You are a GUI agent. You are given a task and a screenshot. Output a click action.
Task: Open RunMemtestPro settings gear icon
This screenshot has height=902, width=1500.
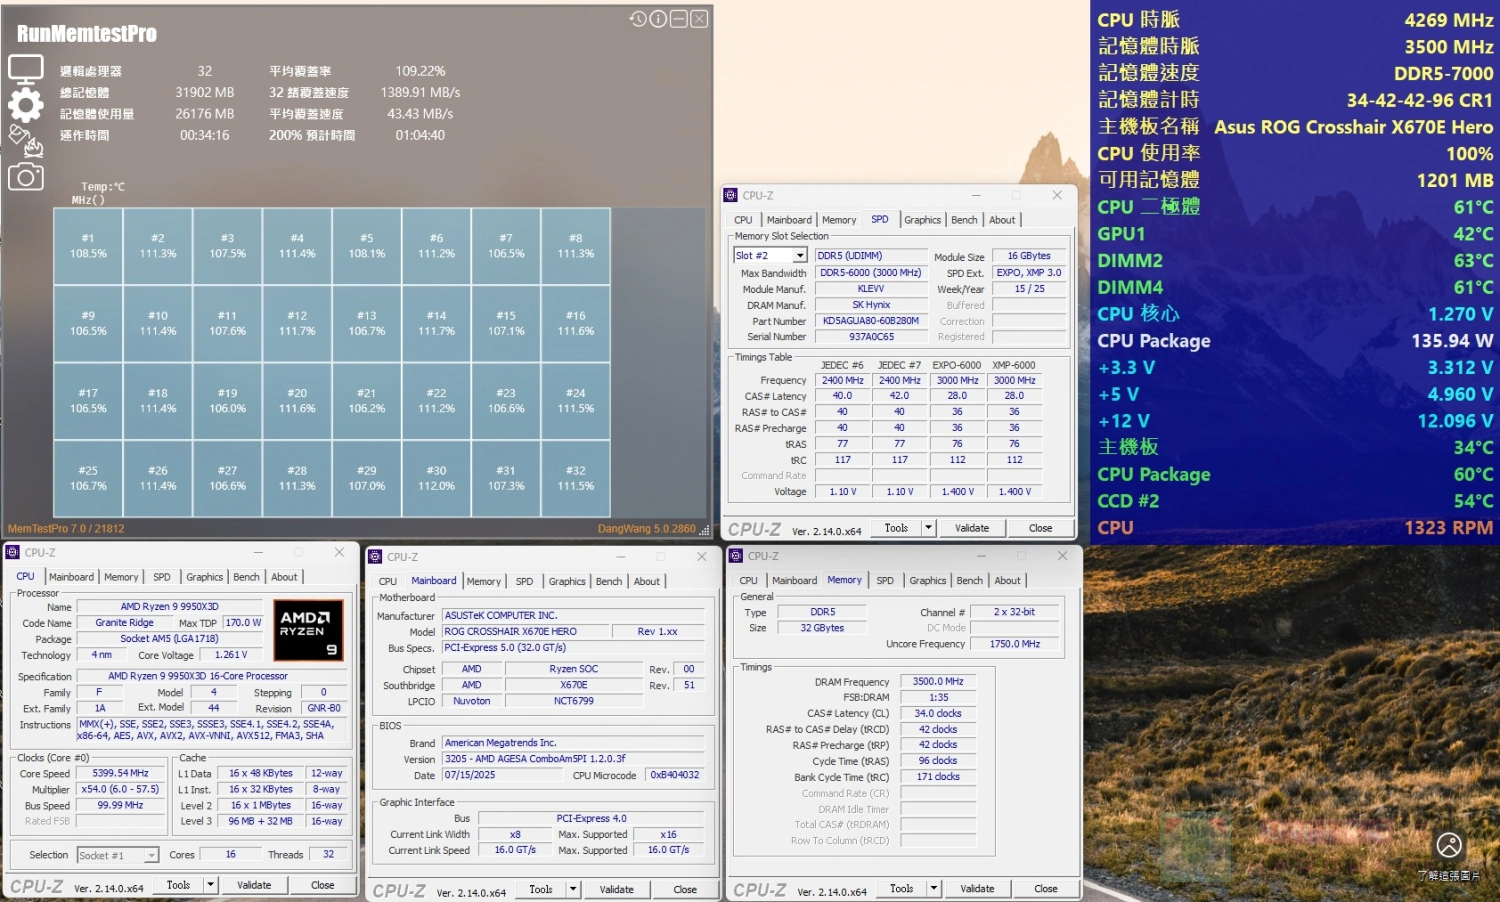point(25,104)
